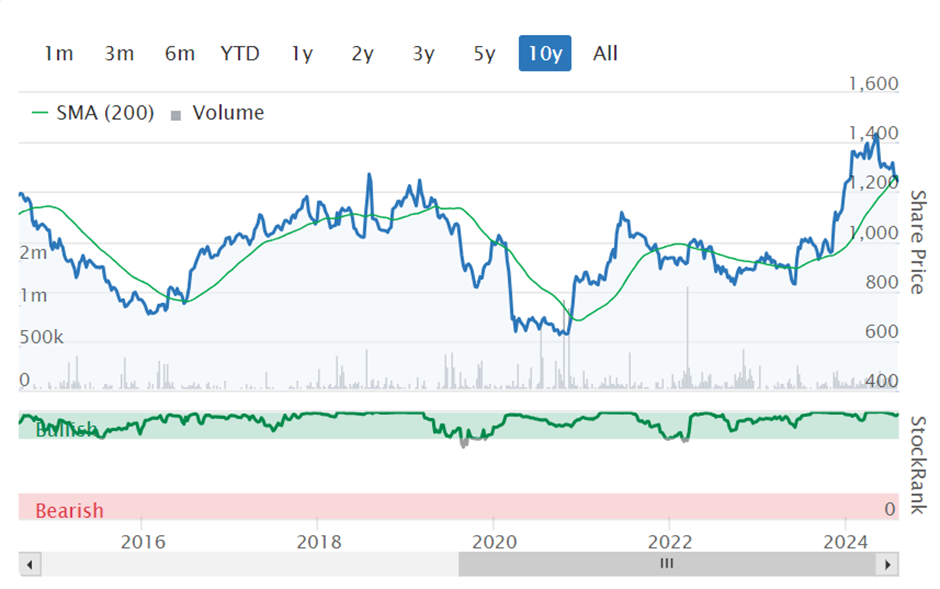Click the 2024 x-axis label
Viewport: 940px width, 589px height.
[846, 542]
